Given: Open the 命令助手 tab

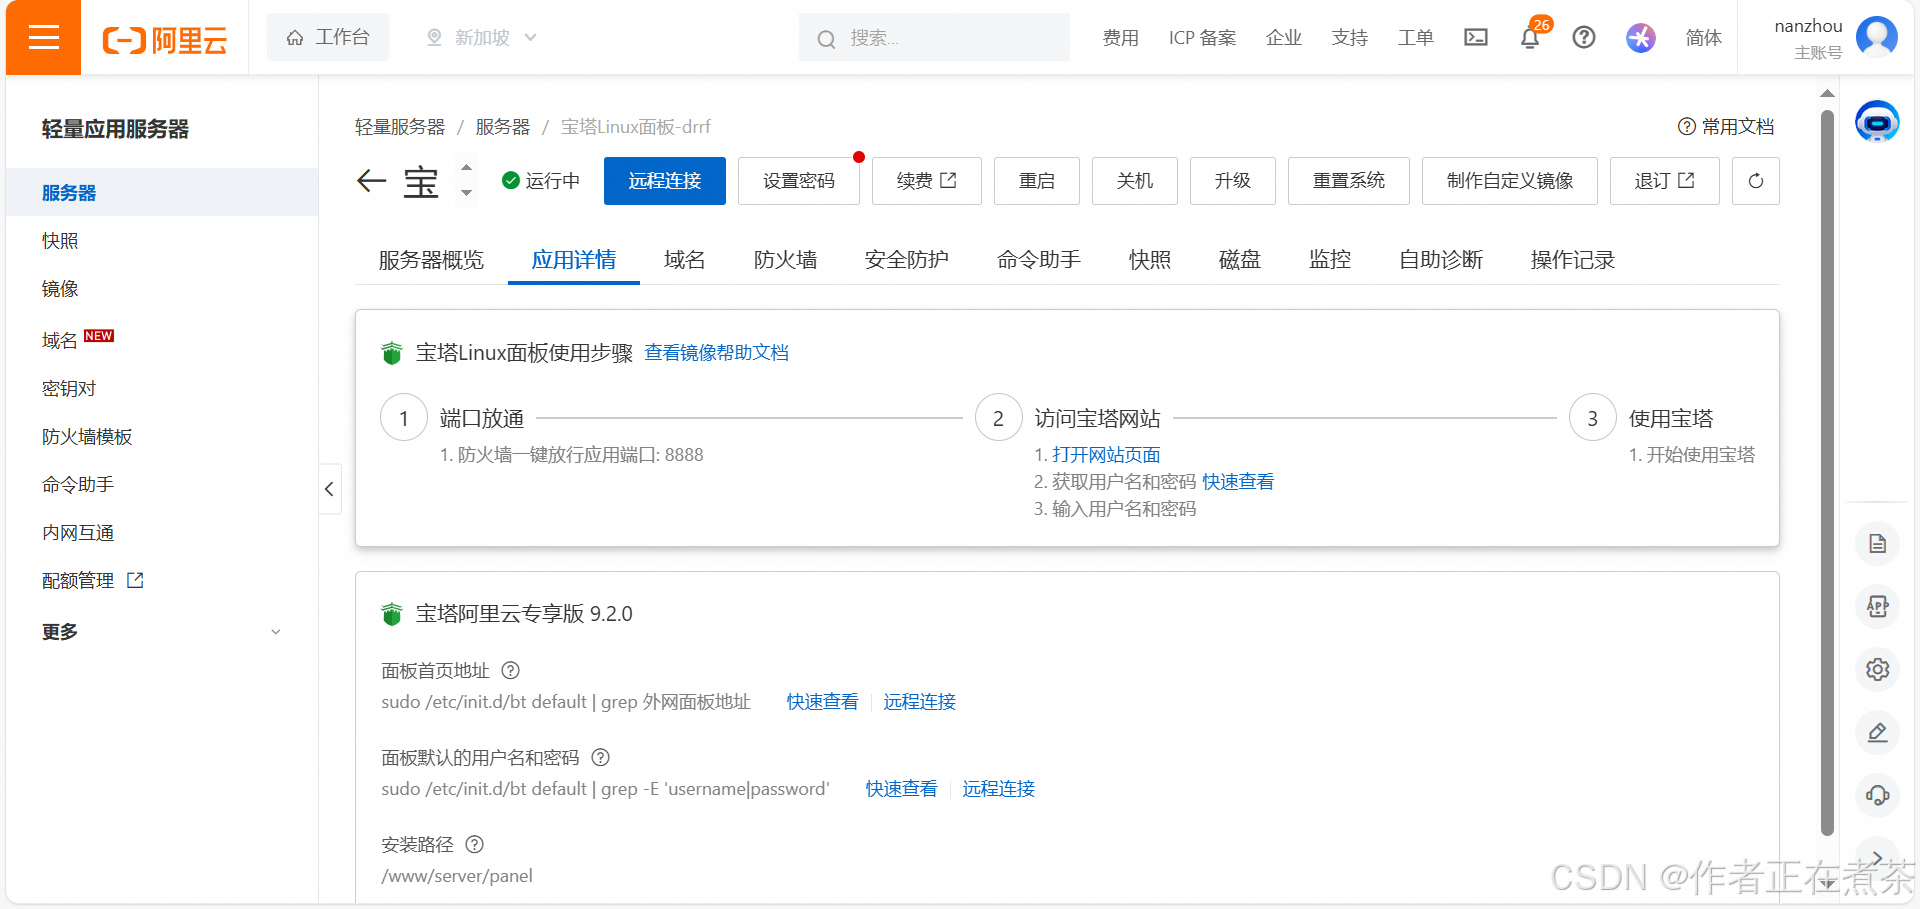Looking at the screenshot, I should click(x=1038, y=260).
